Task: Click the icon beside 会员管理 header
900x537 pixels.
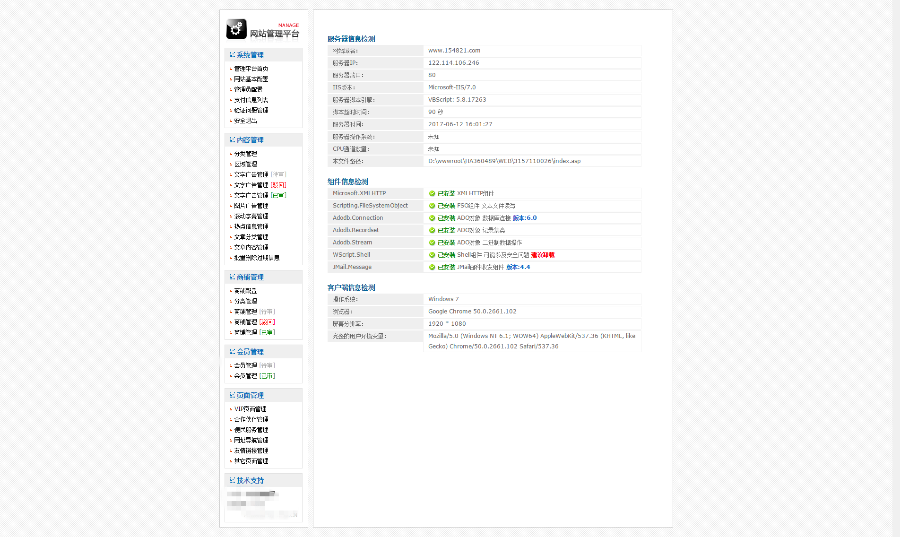Action: (232, 352)
